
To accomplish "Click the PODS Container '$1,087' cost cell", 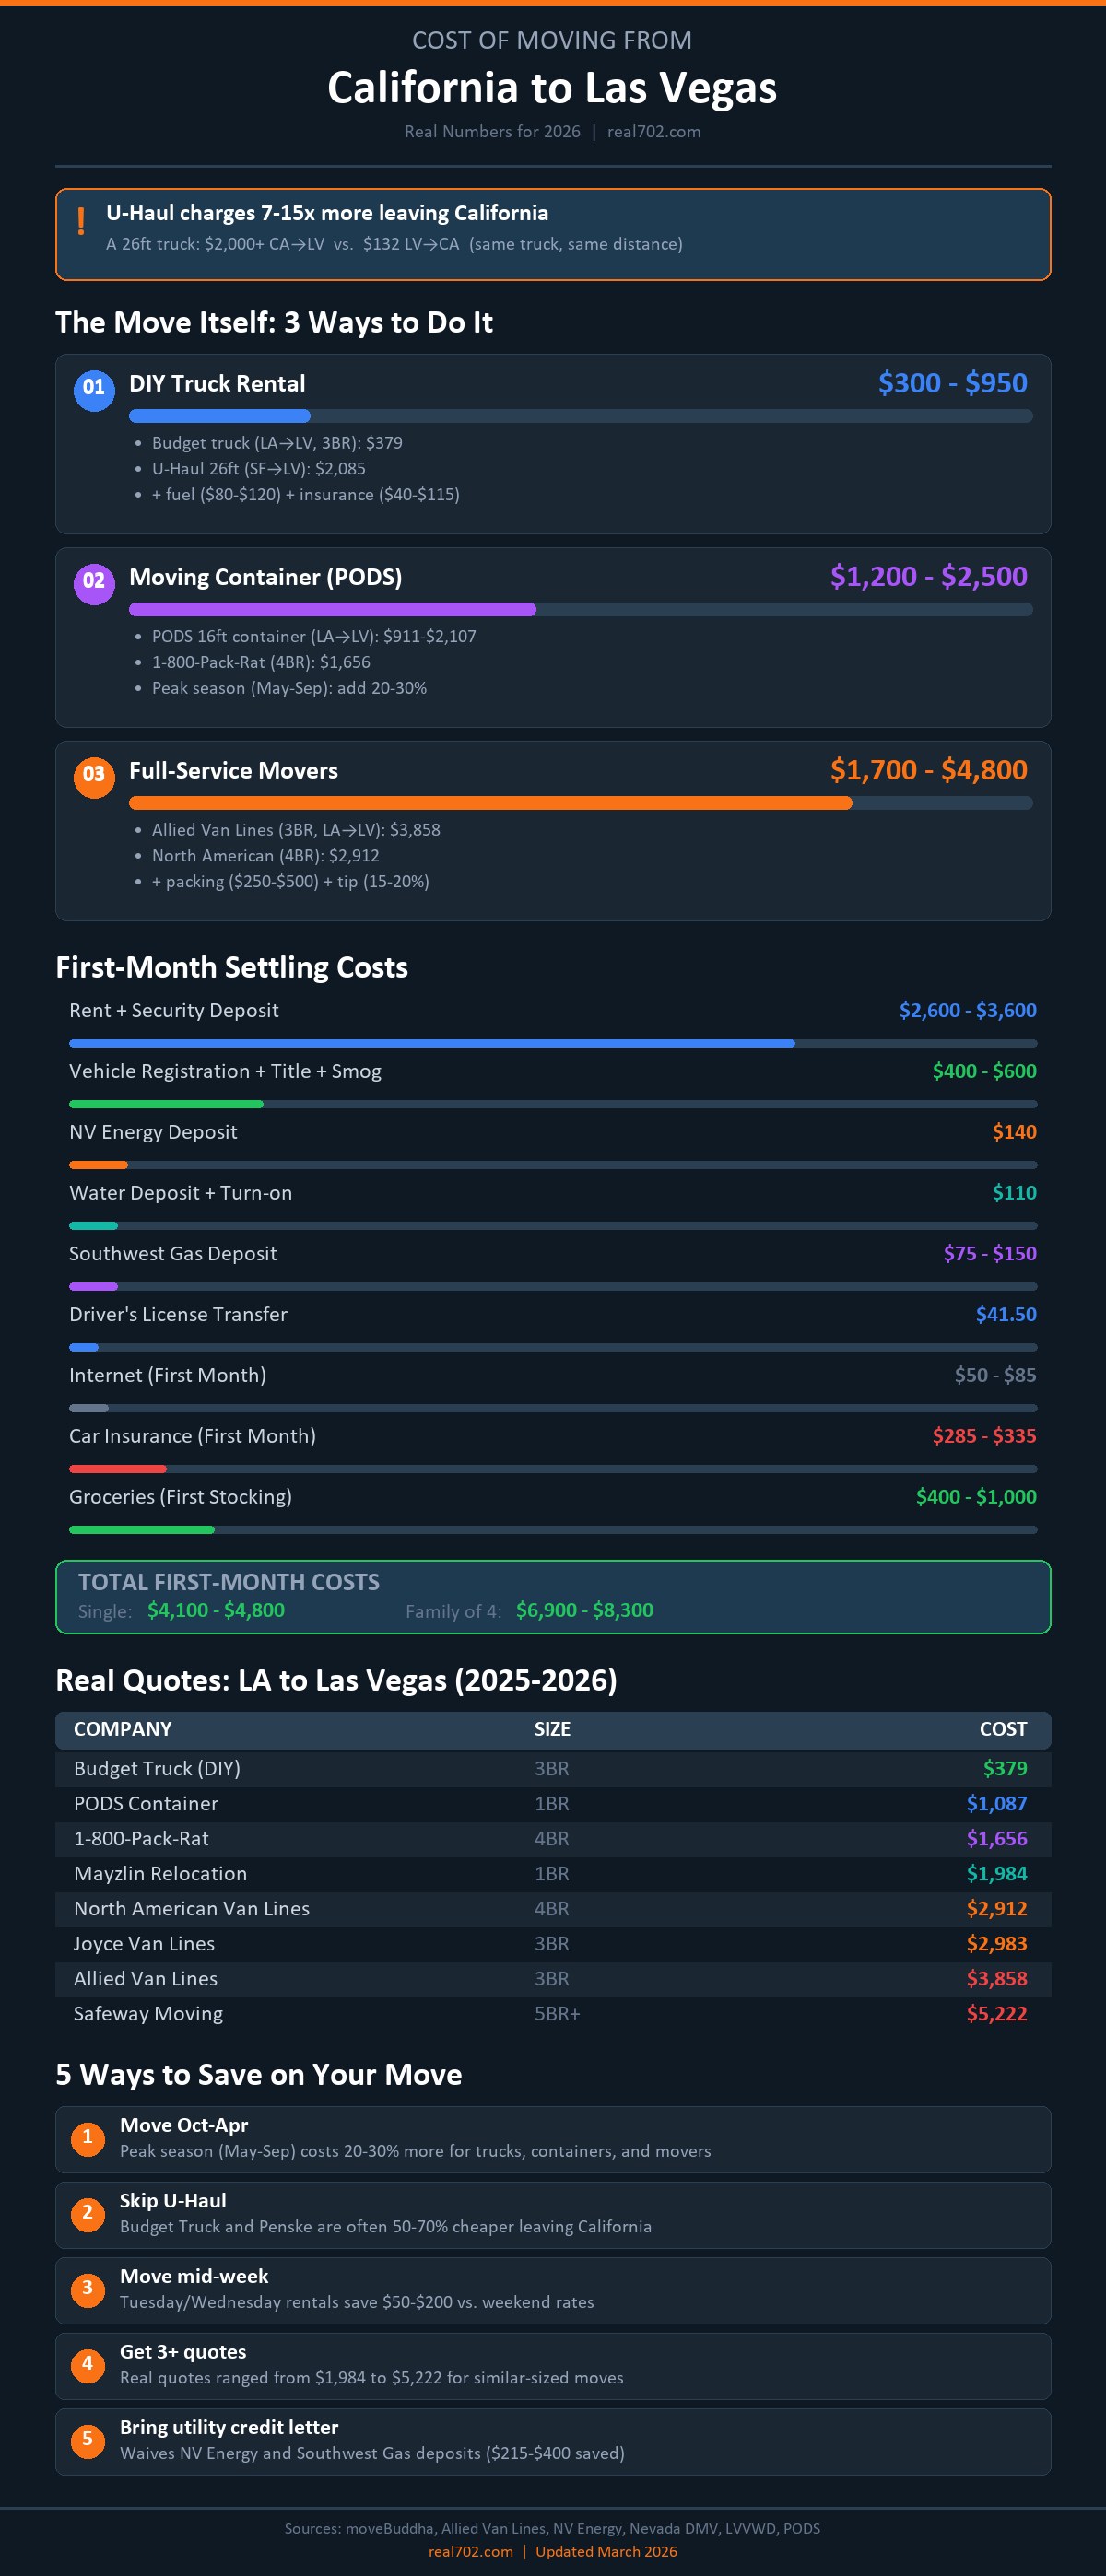I will tap(996, 1804).
